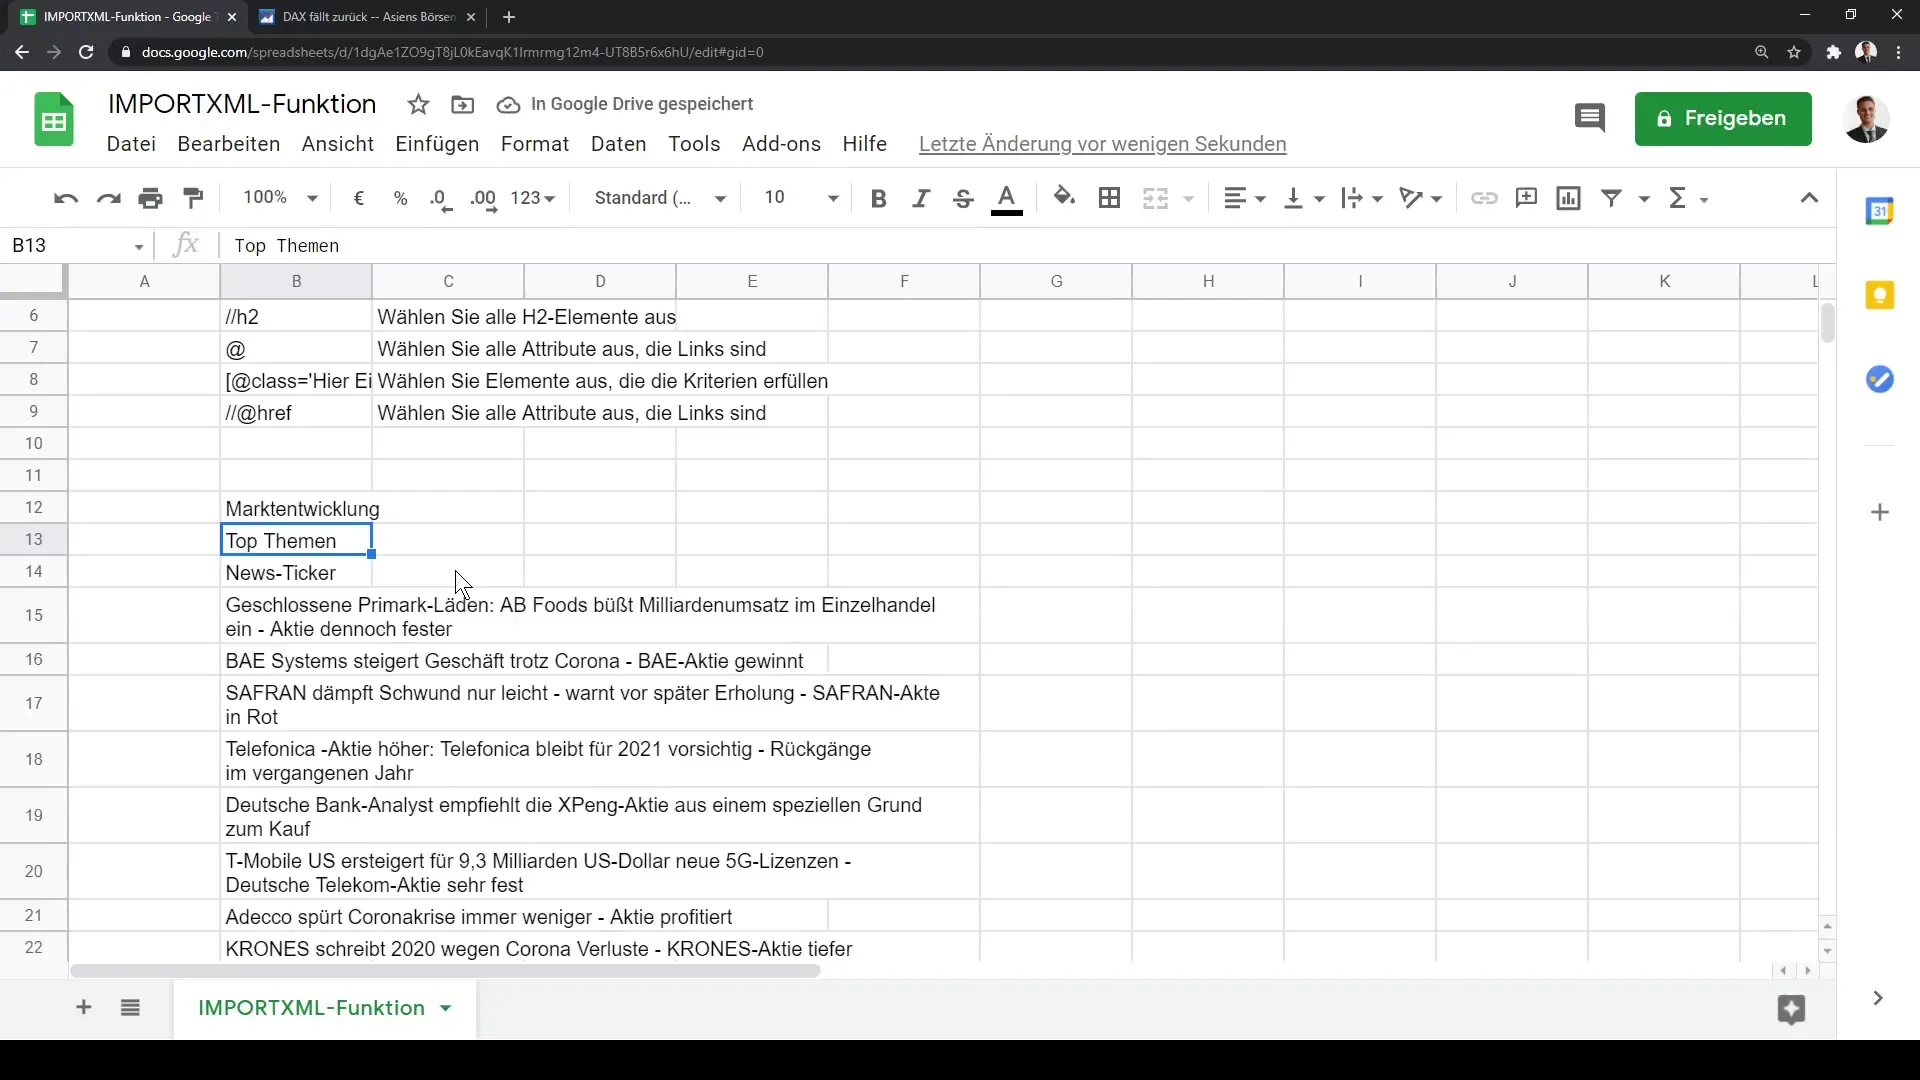The height and width of the screenshot is (1080, 1920).
Task: Open the text color picker
Action: coord(1007,199)
